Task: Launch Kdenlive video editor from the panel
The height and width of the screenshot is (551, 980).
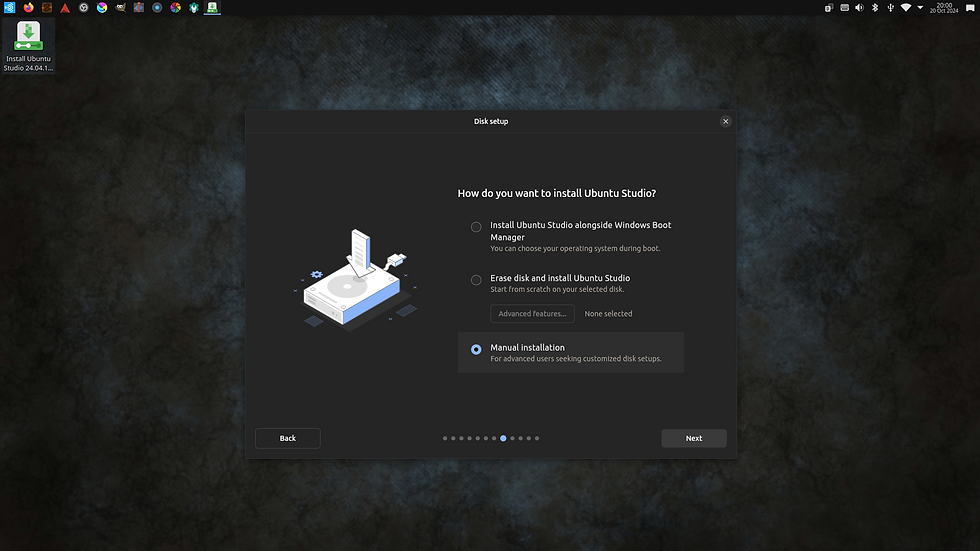Action: 139,7
